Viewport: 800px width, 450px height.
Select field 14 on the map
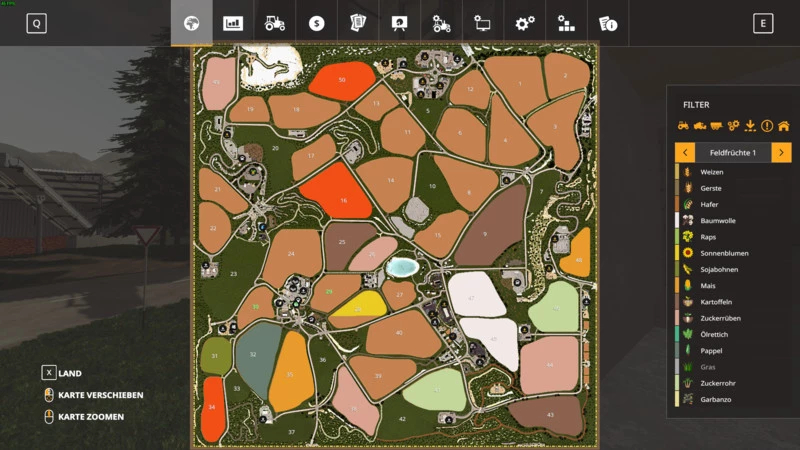coord(387,183)
